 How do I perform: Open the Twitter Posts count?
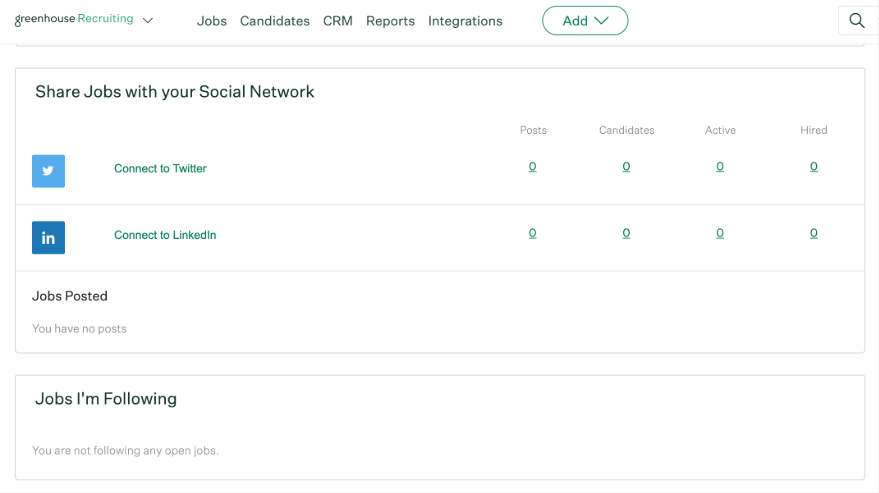(x=532, y=167)
